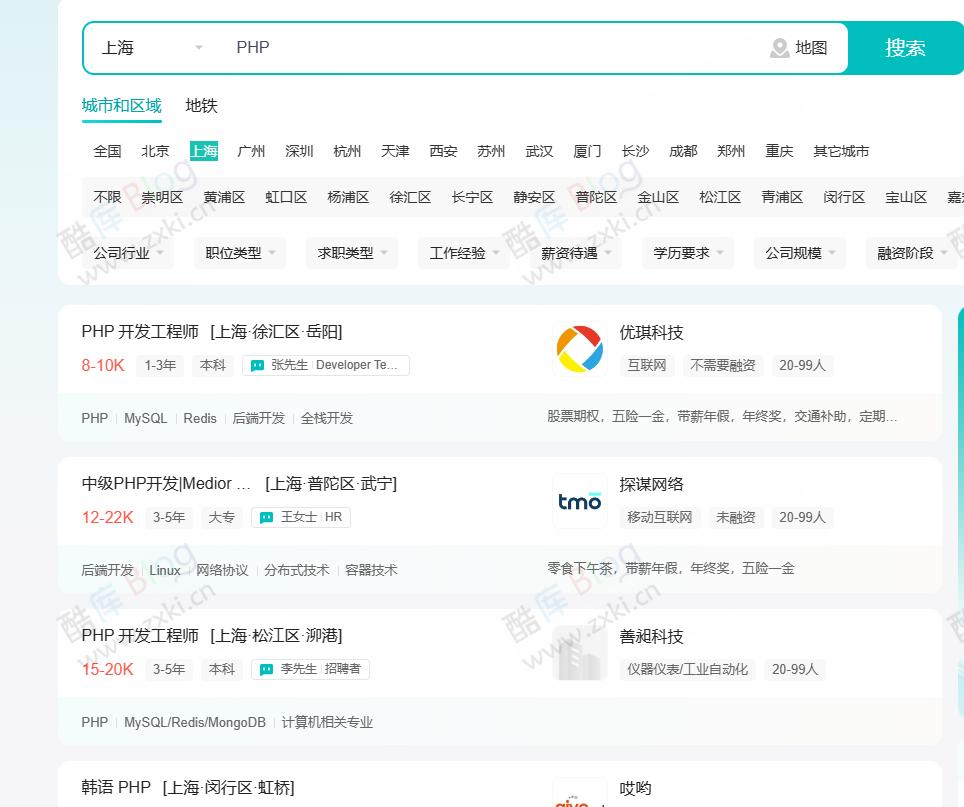Viewport: 964px width, 807px height.
Task: Select 不限 for district filter
Action: point(107,197)
